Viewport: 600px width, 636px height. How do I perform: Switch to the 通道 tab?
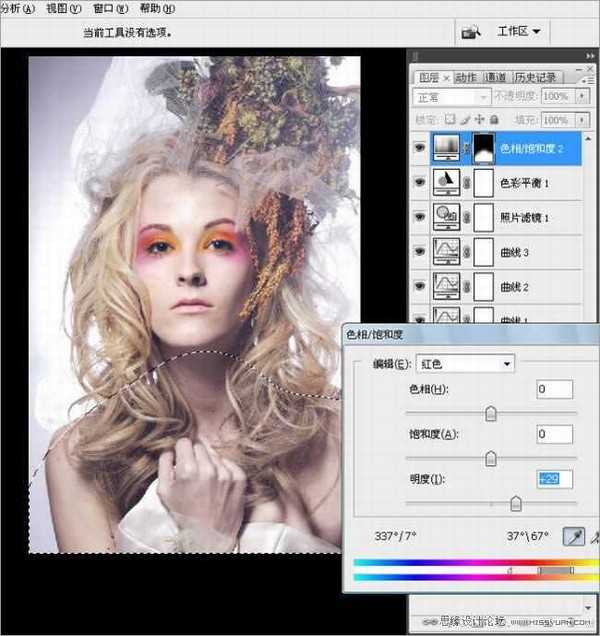coord(495,77)
